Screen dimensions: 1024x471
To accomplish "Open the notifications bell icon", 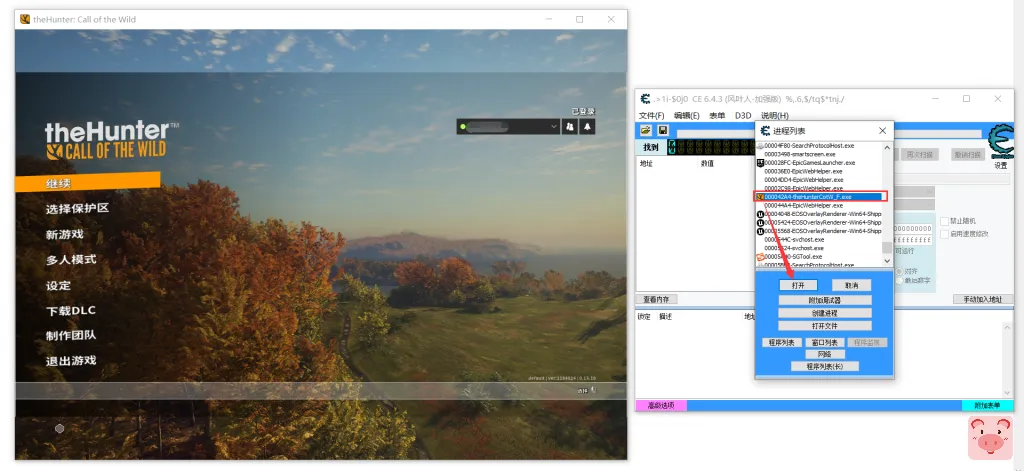I will coord(587,127).
